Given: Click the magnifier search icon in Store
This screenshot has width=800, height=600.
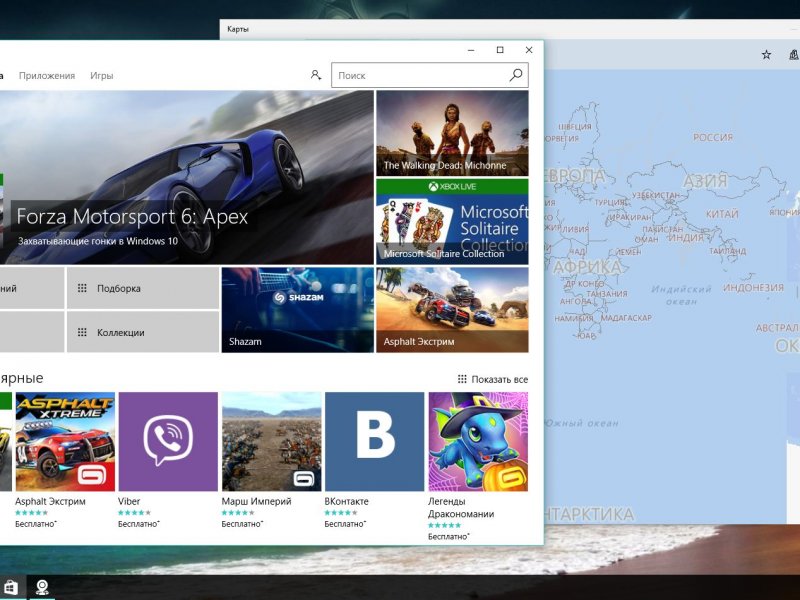Looking at the screenshot, I should tap(516, 76).
